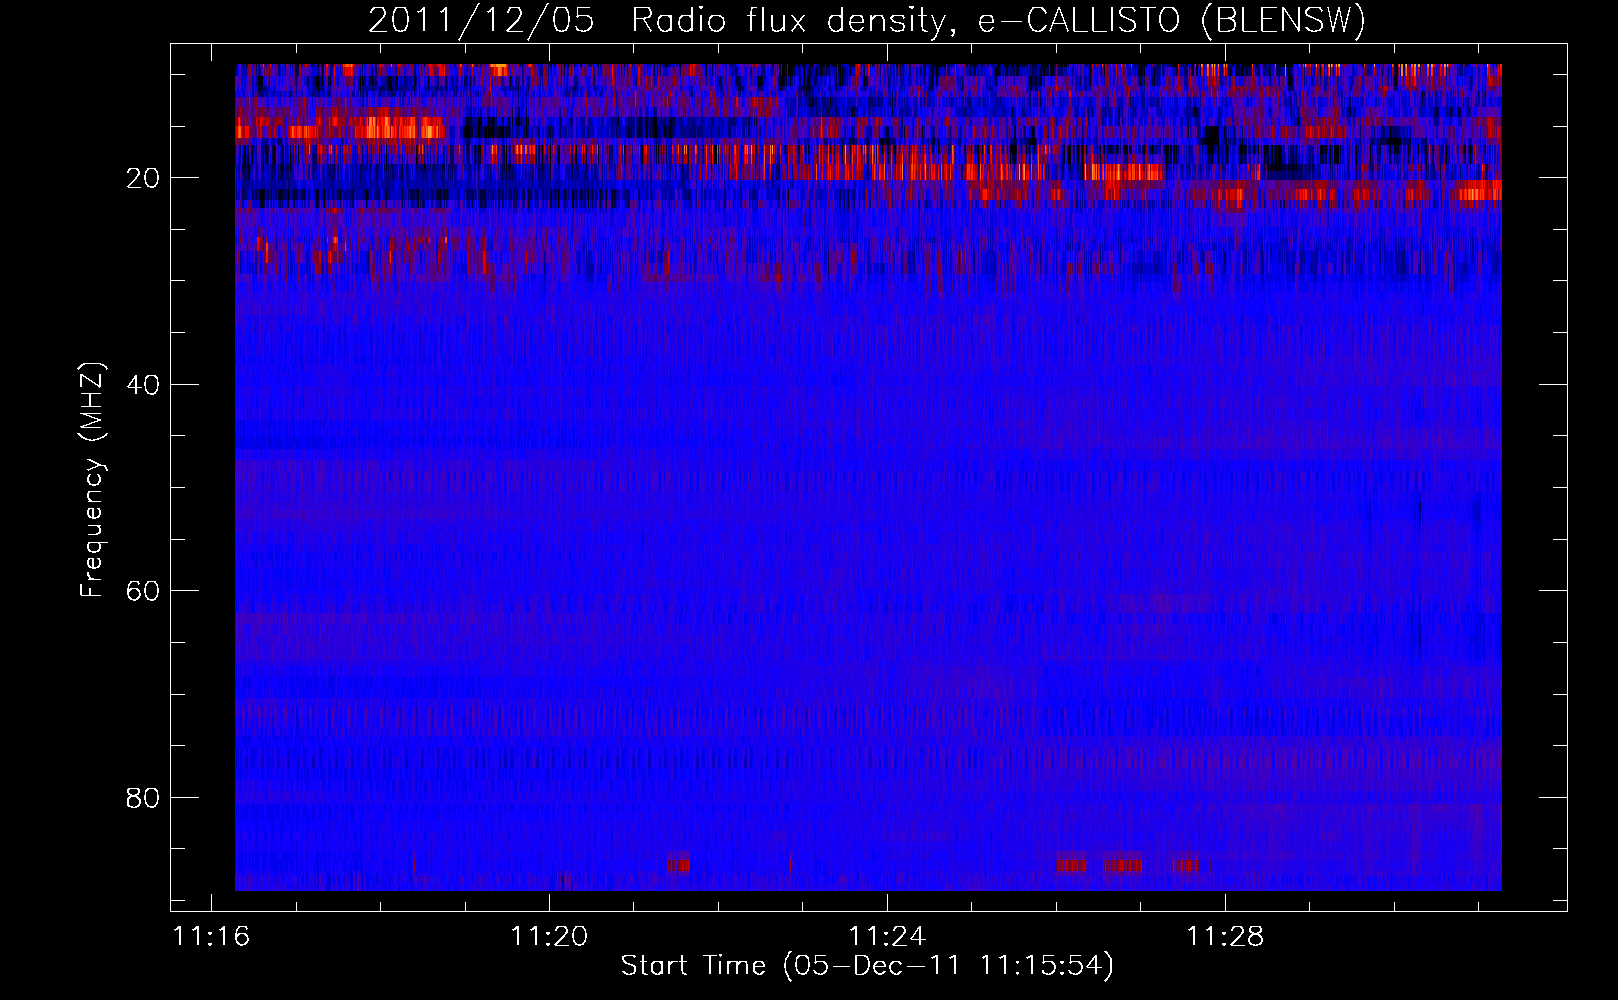Click the time tick label '11:24'

point(887,937)
